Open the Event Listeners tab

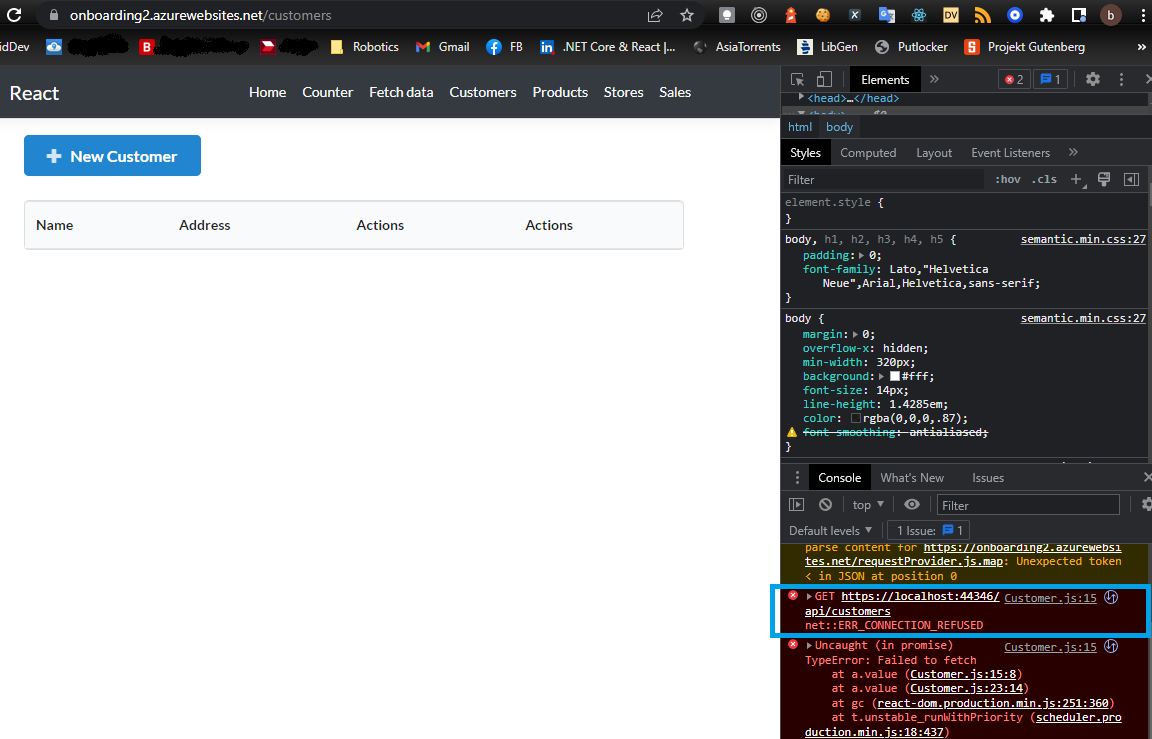click(1010, 153)
